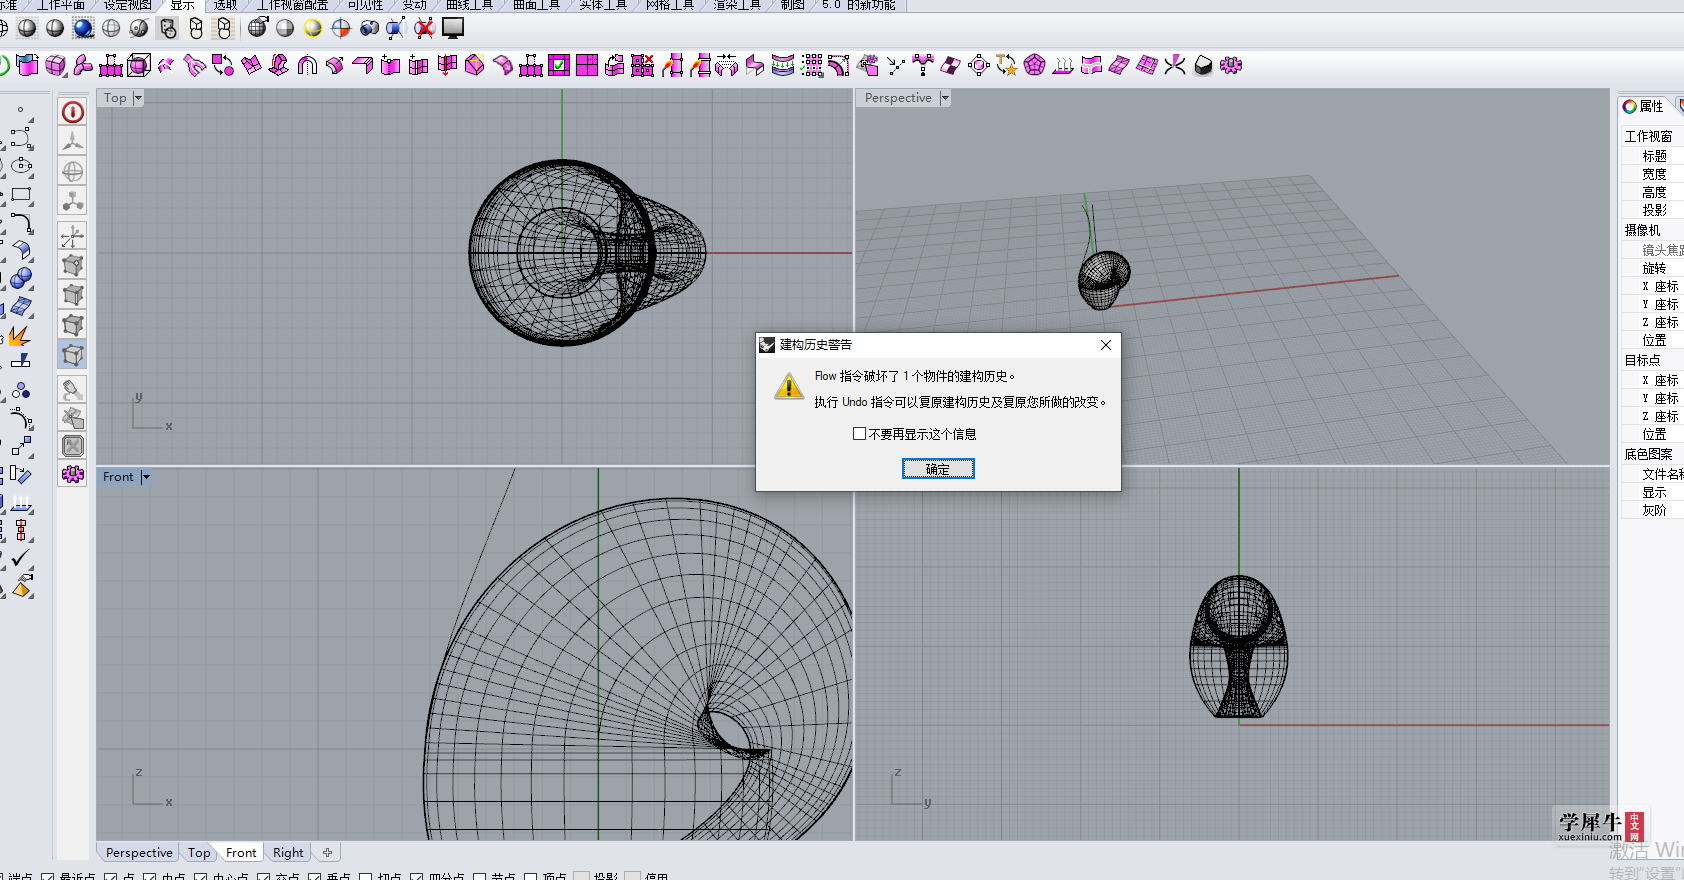Switch to ghosted display mode sphere icon
Image resolution: width=1684 pixels, height=880 pixels.
point(111,28)
